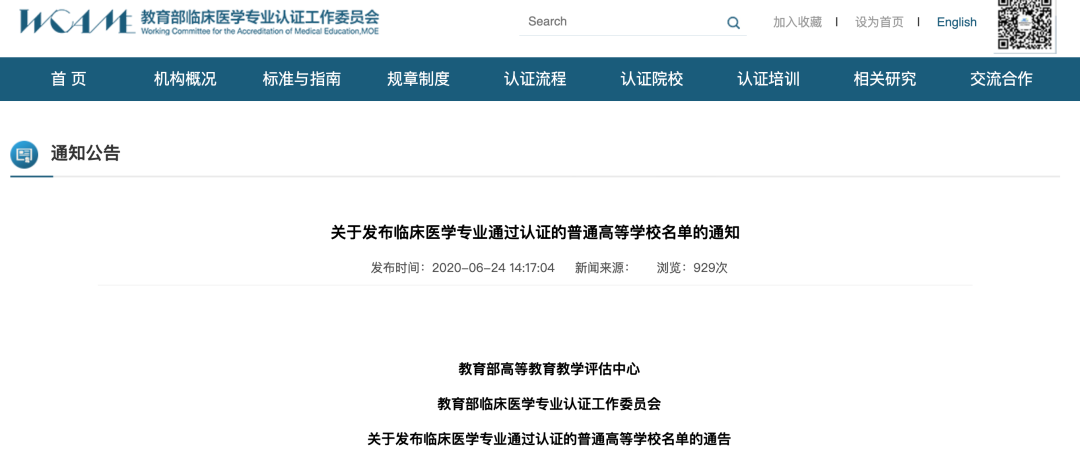Click the article title ending in 名单的通知
This screenshot has width=1080, height=451.
535,233
